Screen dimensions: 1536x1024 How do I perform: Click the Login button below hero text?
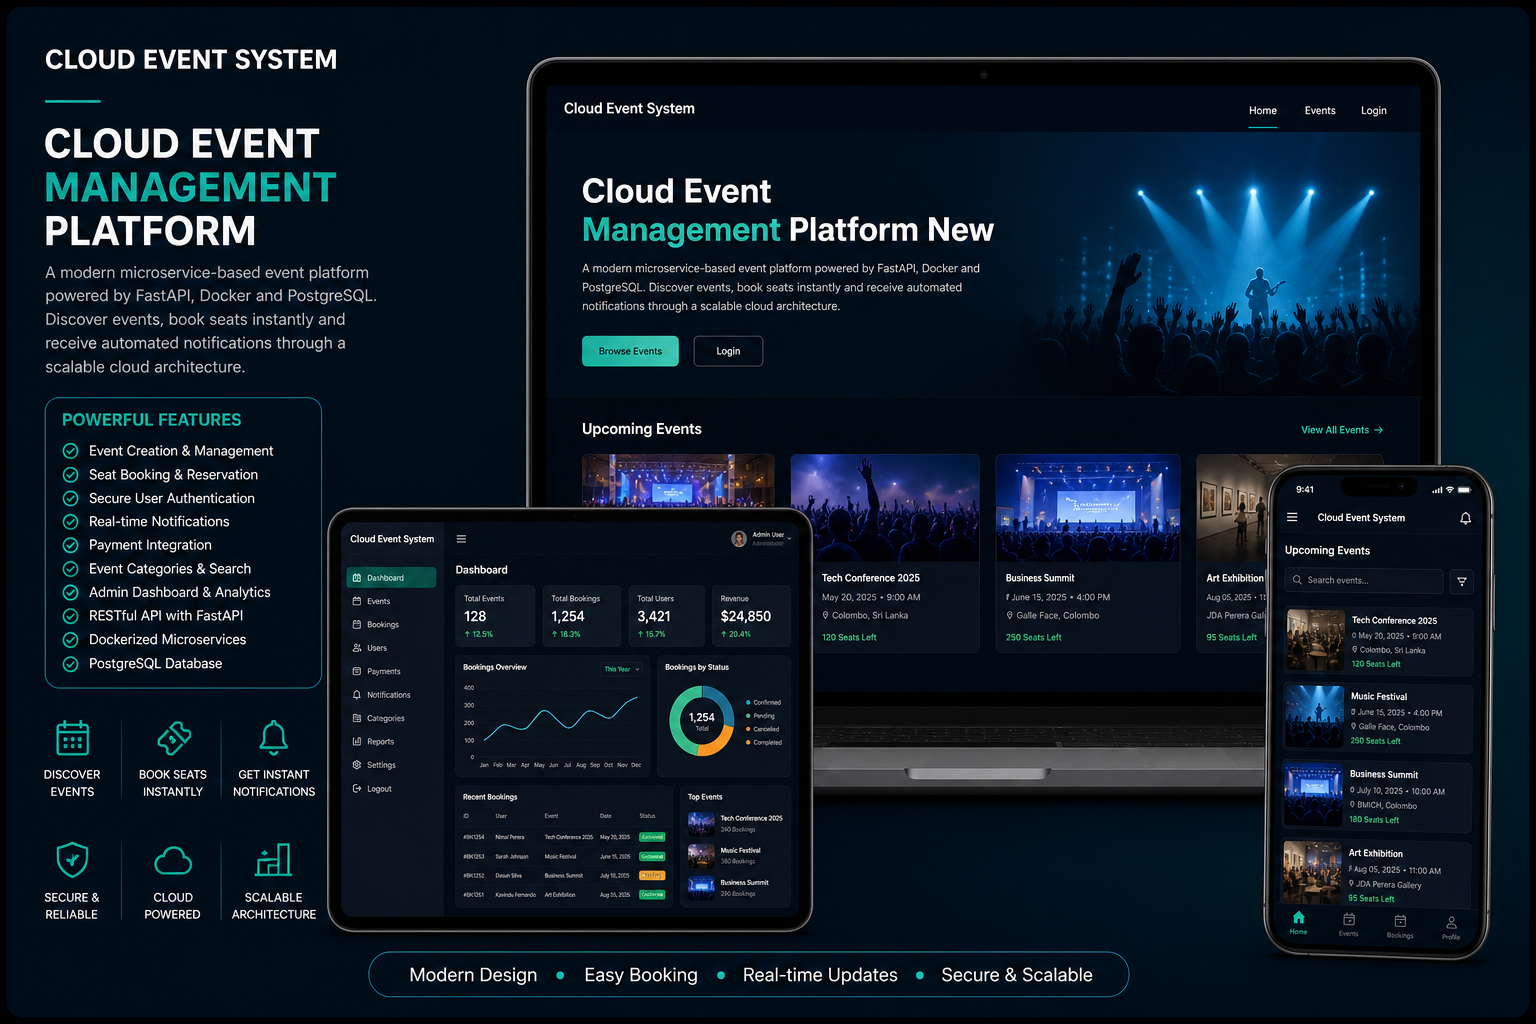click(728, 351)
